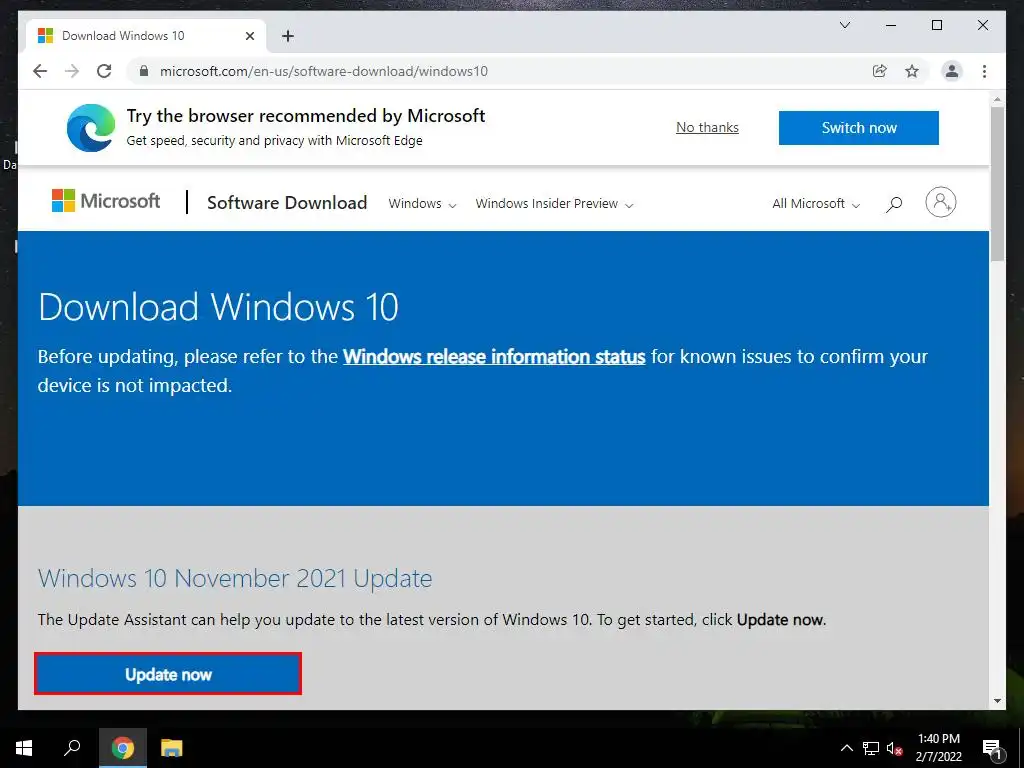This screenshot has width=1024, height=768.
Task: Click the scrollbar up arrow
Action: pos(997,99)
